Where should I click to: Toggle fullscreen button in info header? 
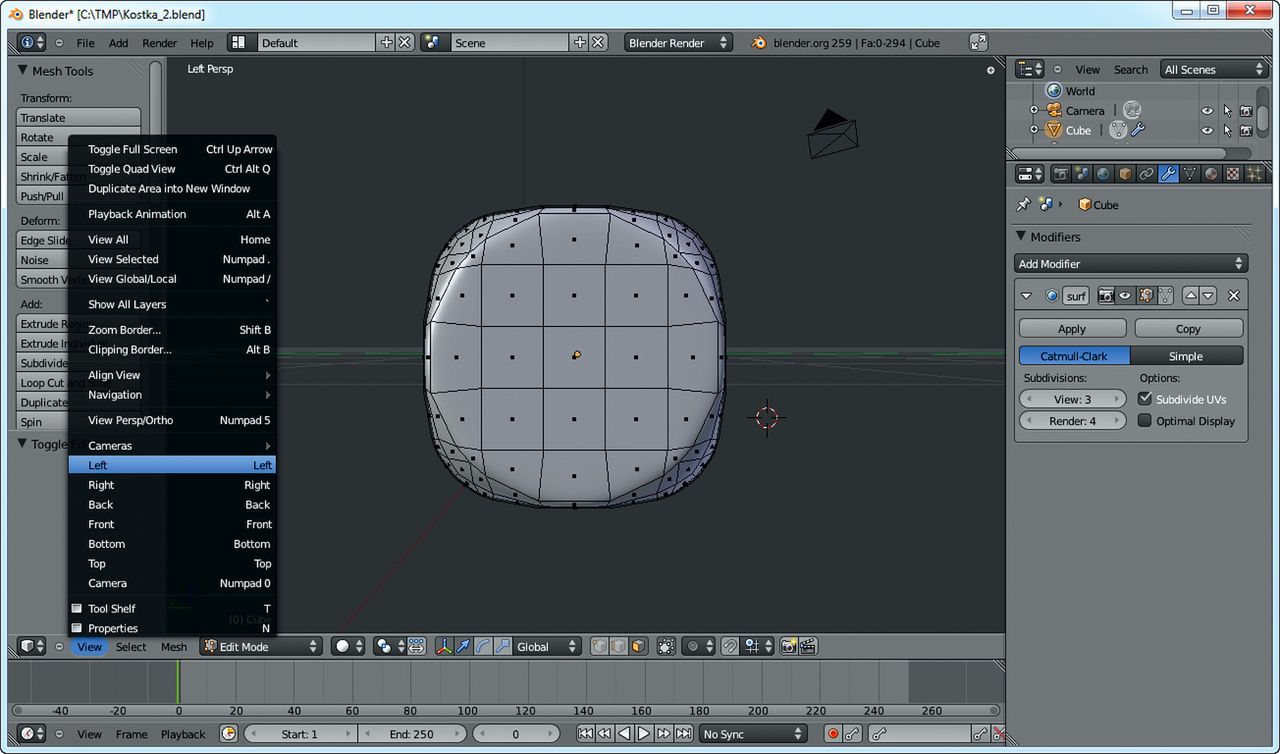979,42
